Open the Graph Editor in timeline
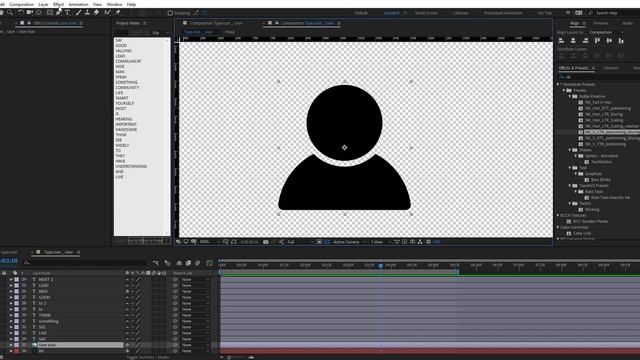640x360 pixels. pyautogui.click(x=209, y=263)
